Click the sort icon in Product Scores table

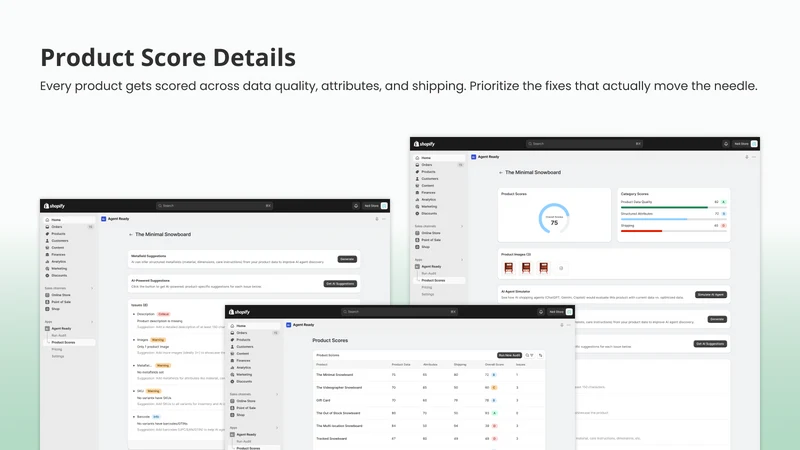540,355
